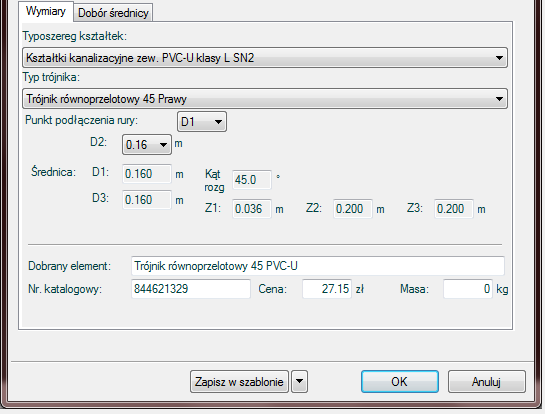545x414 pixels.
Task: Click the Cena label
Action: [272, 289]
